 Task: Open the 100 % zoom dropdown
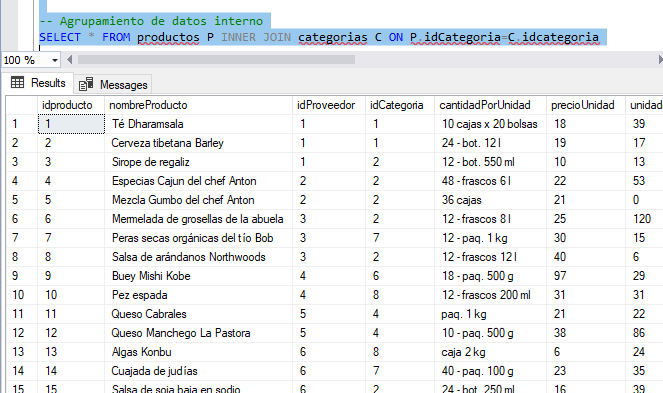point(55,60)
